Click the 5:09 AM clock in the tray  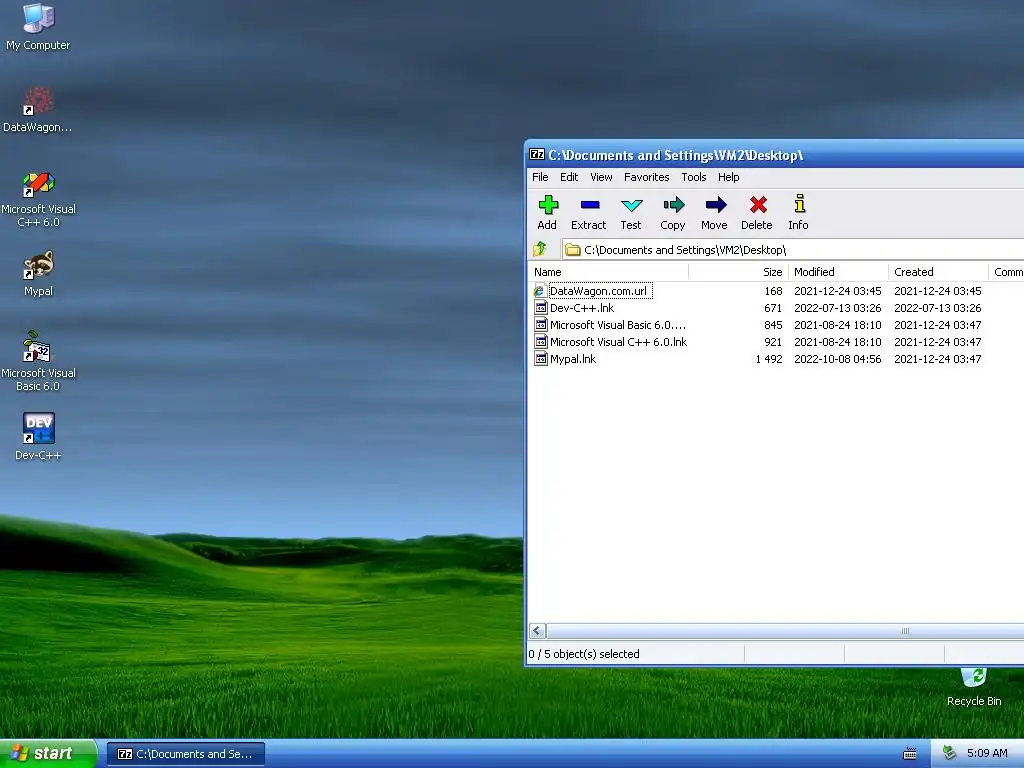[x=987, y=753]
